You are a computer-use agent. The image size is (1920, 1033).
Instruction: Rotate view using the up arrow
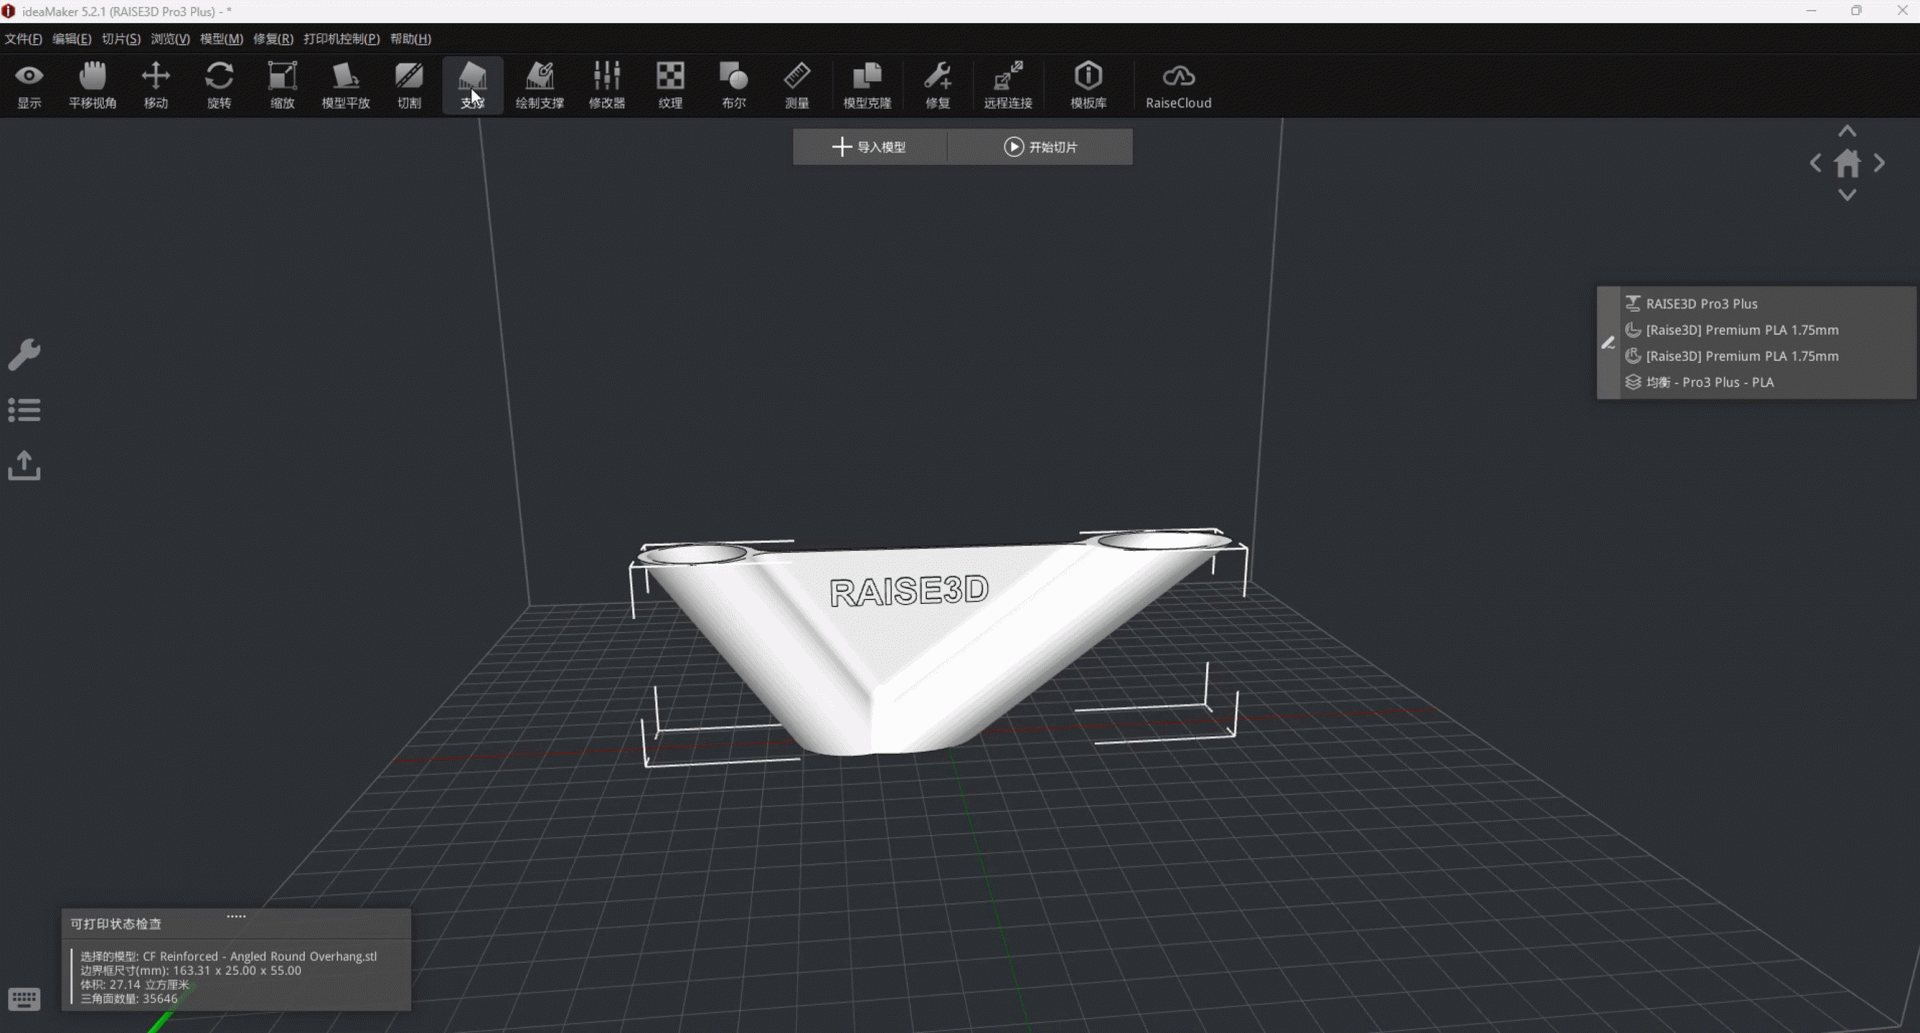[1847, 131]
